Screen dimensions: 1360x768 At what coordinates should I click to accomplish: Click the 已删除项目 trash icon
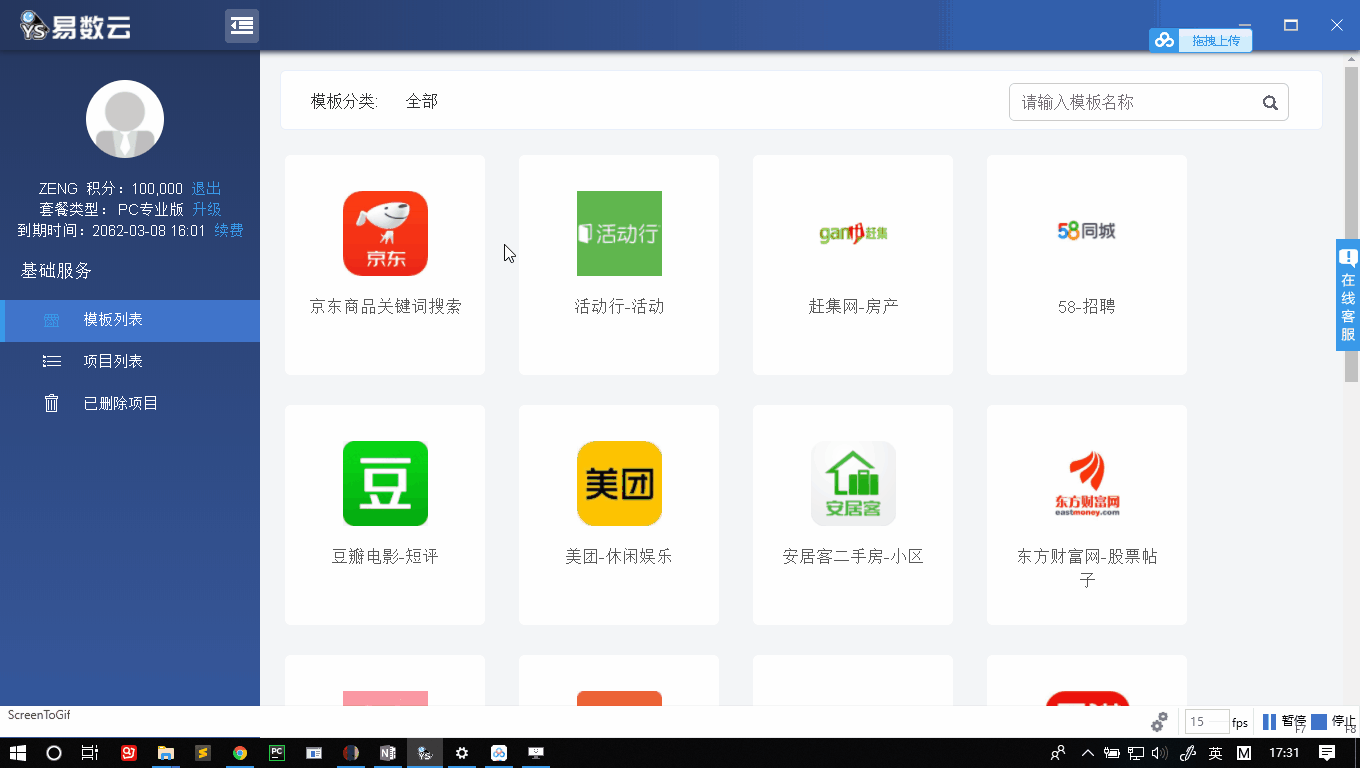click(x=52, y=404)
